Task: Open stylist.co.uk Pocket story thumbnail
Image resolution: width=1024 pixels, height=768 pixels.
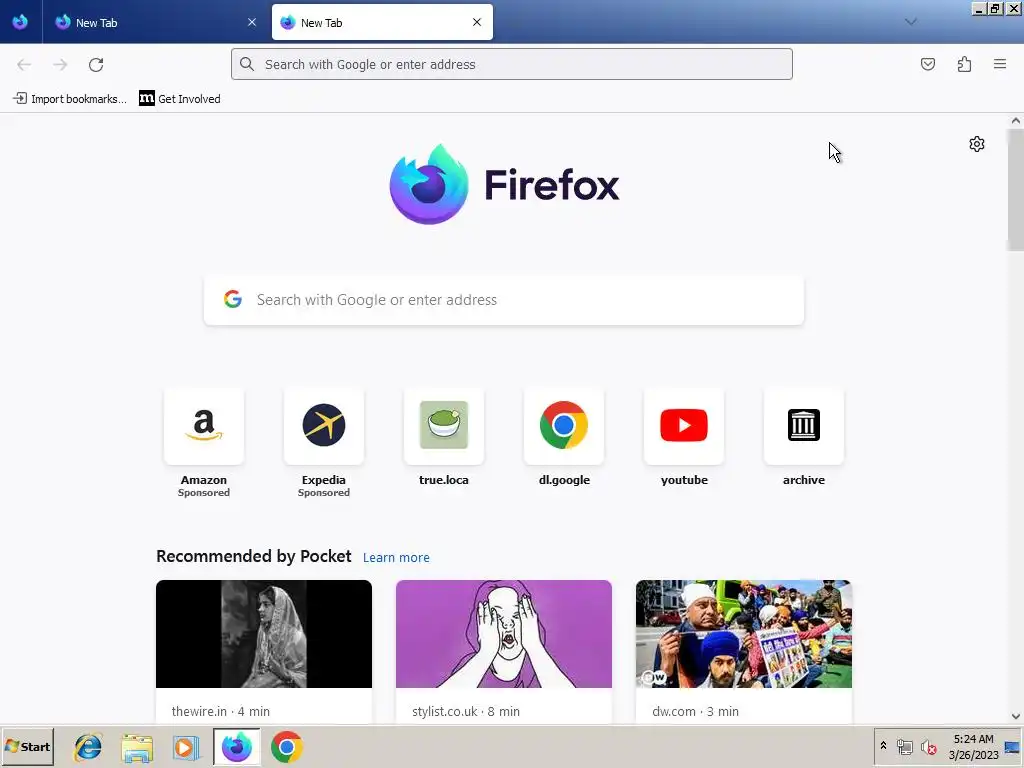Action: click(x=504, y=633)
